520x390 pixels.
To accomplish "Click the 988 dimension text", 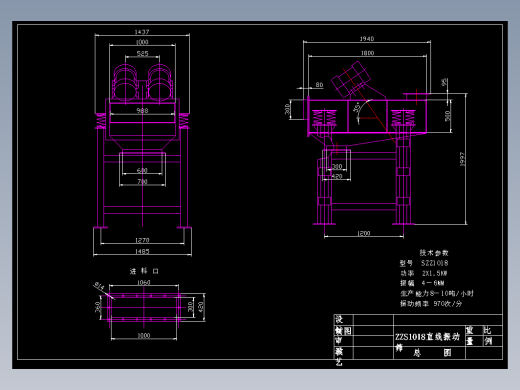I will (142, 110).
